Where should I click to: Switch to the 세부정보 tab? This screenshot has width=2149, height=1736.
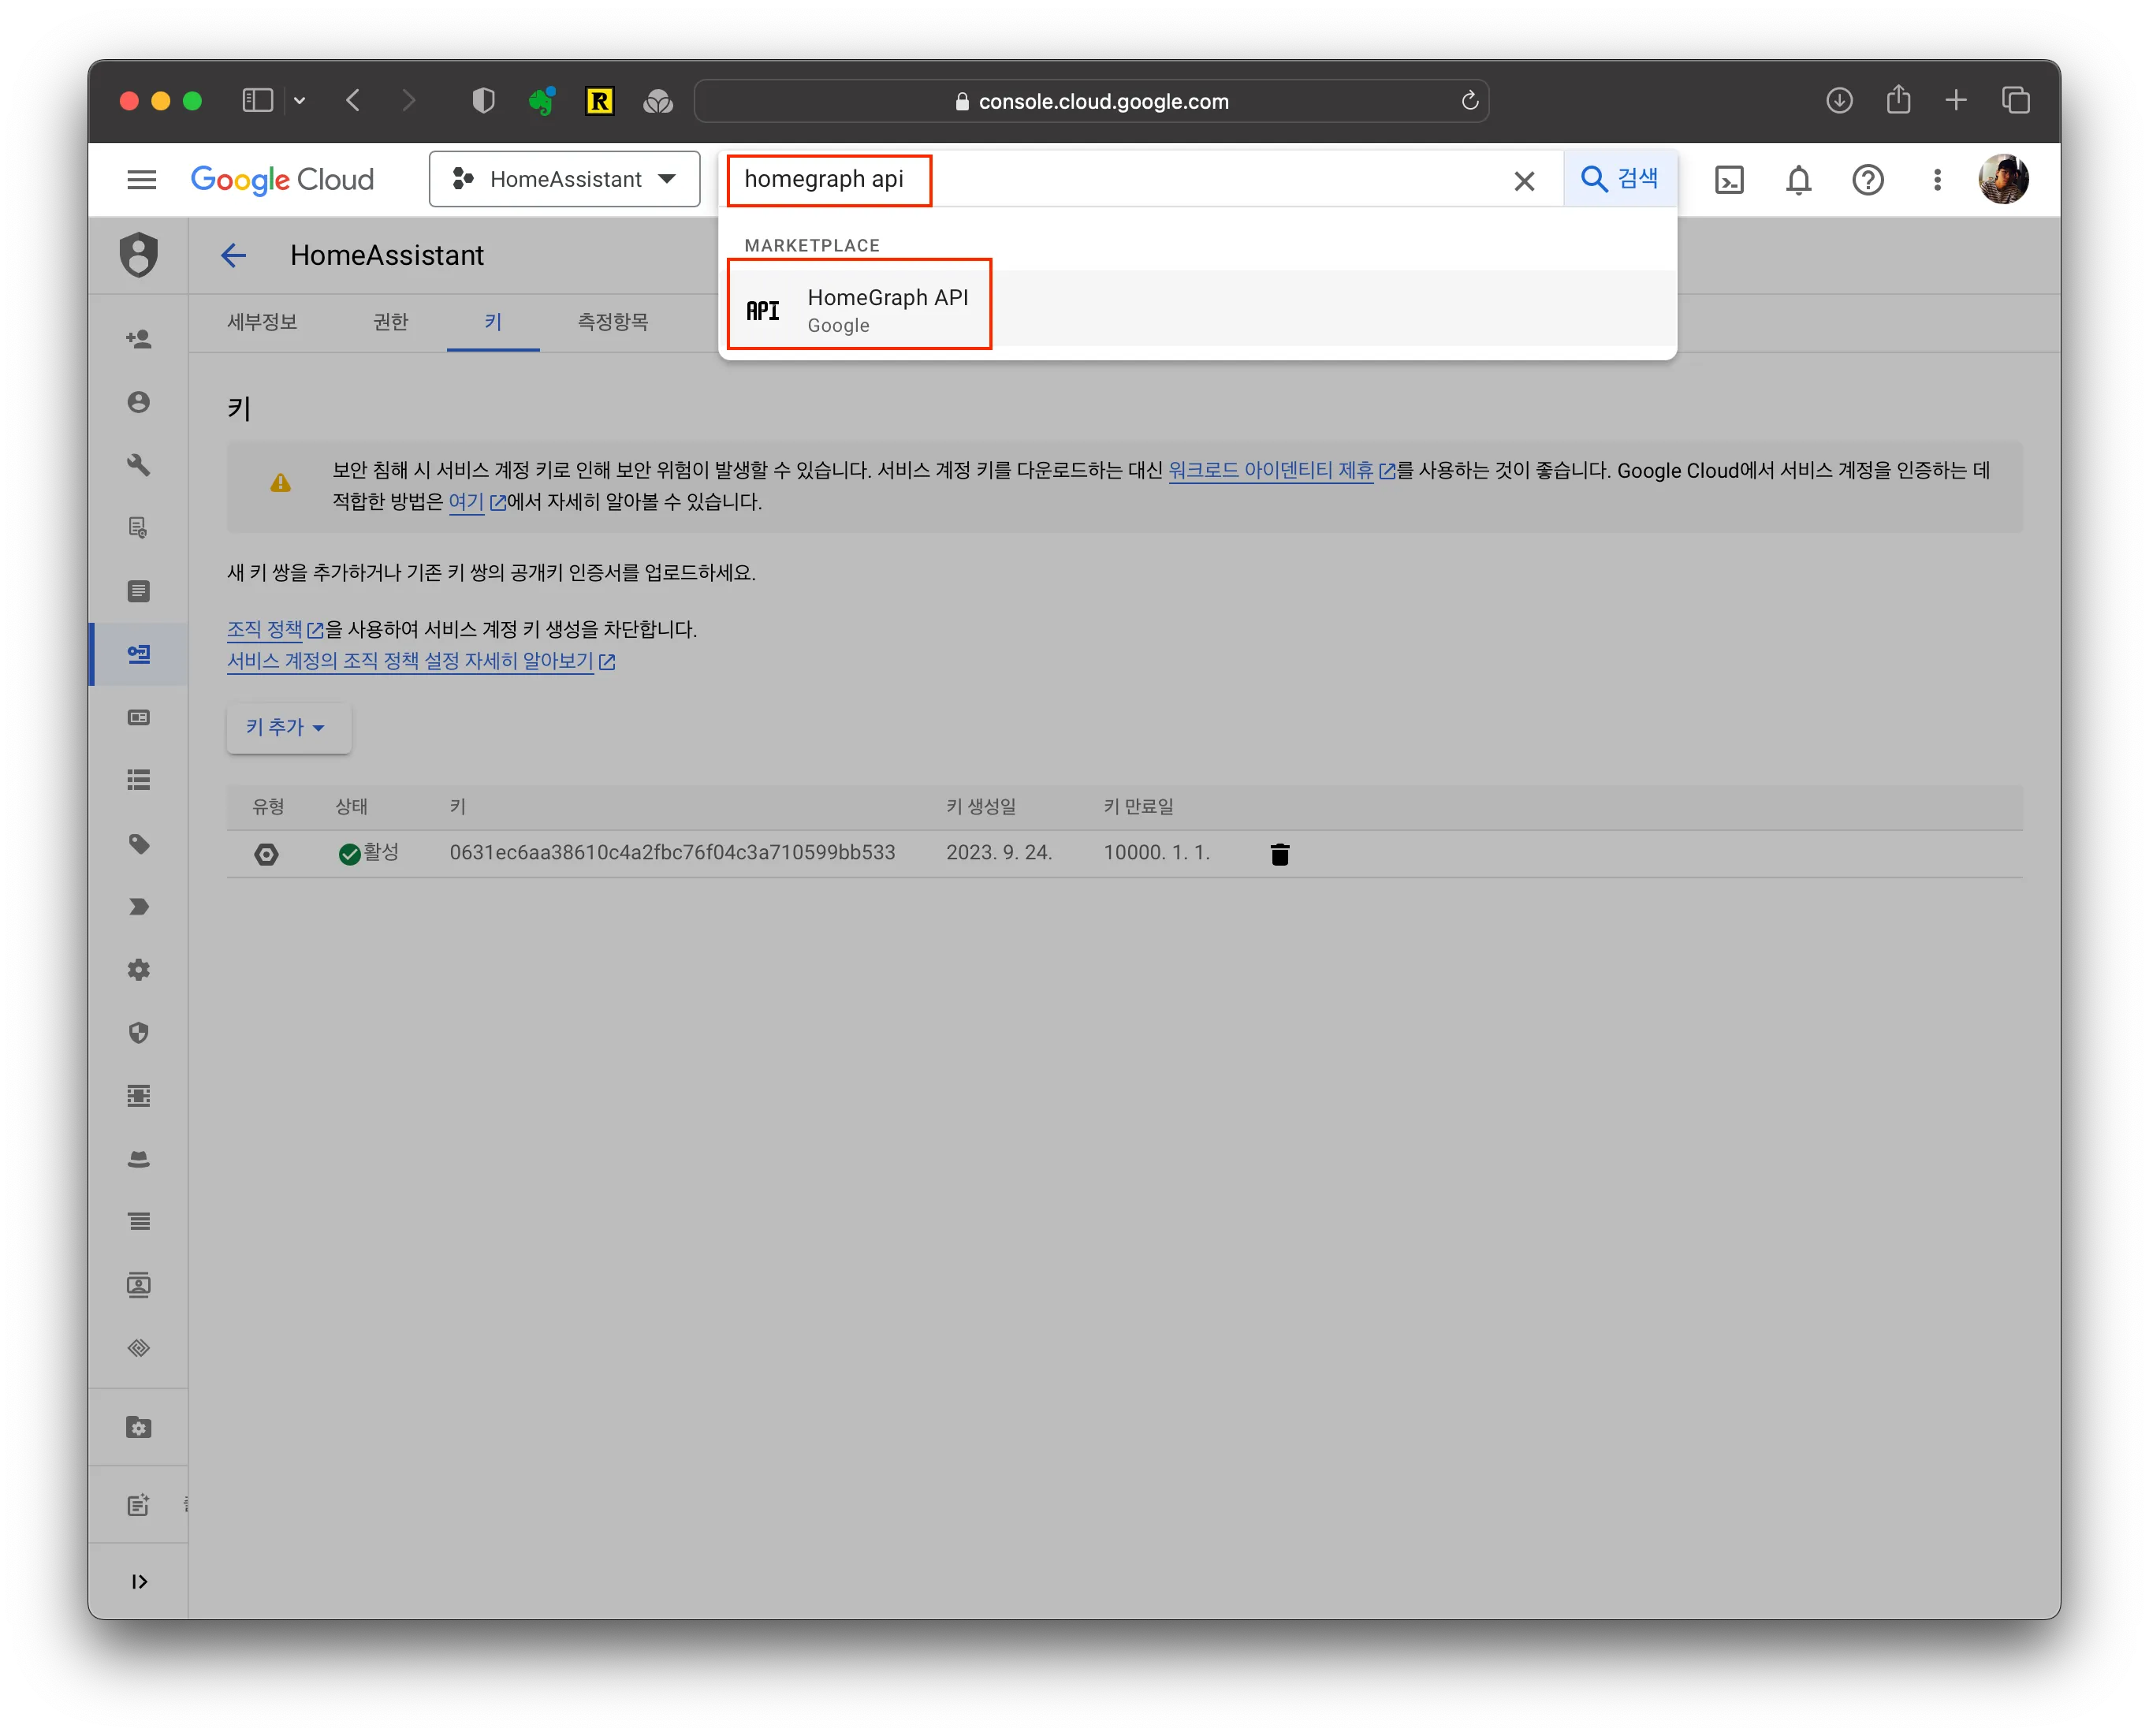(262, 322)
